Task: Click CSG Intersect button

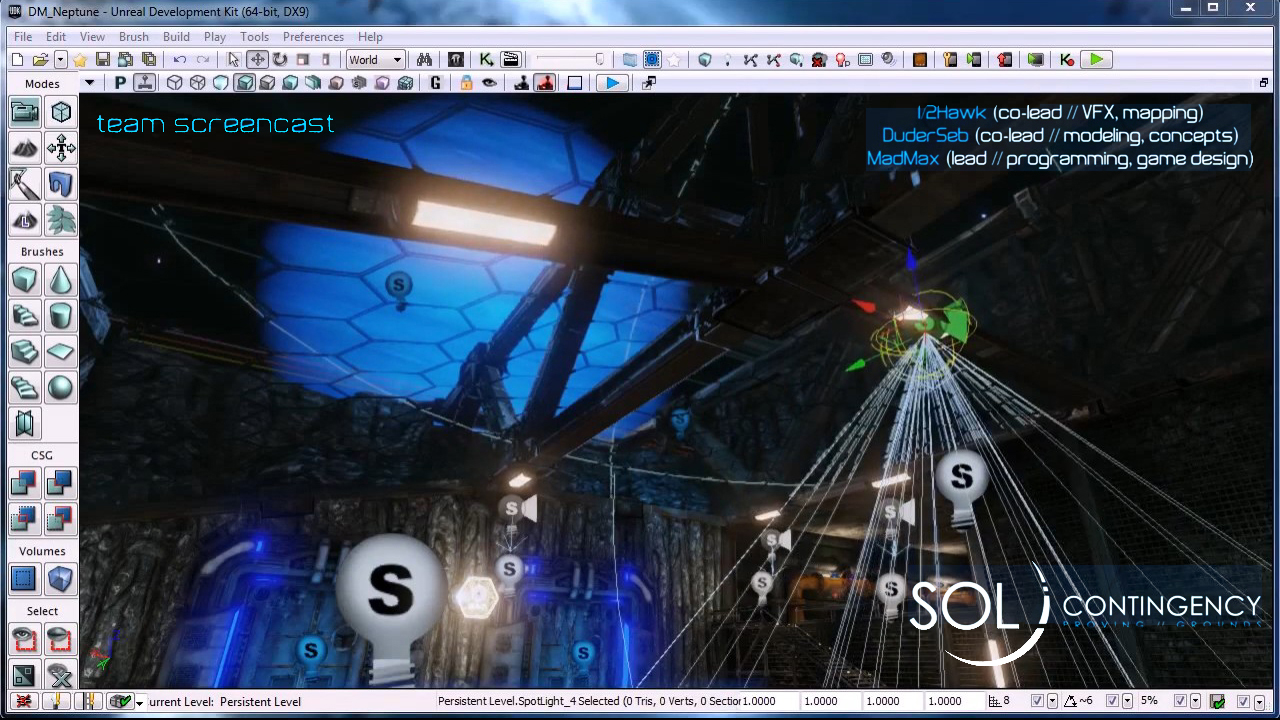Action: click(x=25, y=519)
